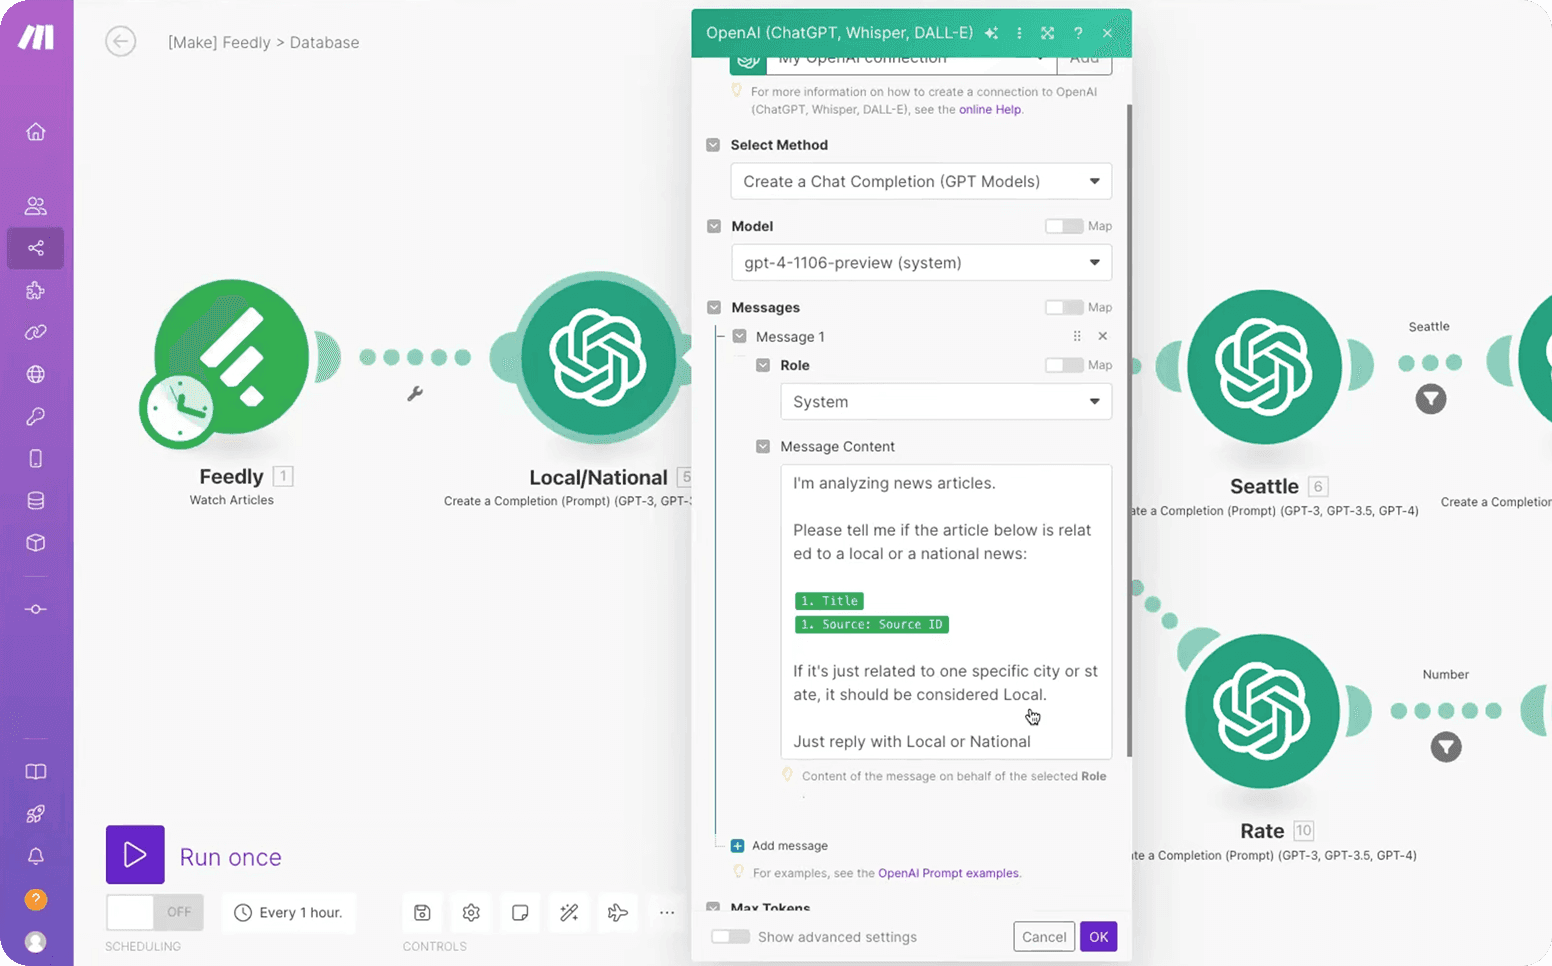Toggle Show advanced settings on
The image size is (1552, 966).
(730, 937)
